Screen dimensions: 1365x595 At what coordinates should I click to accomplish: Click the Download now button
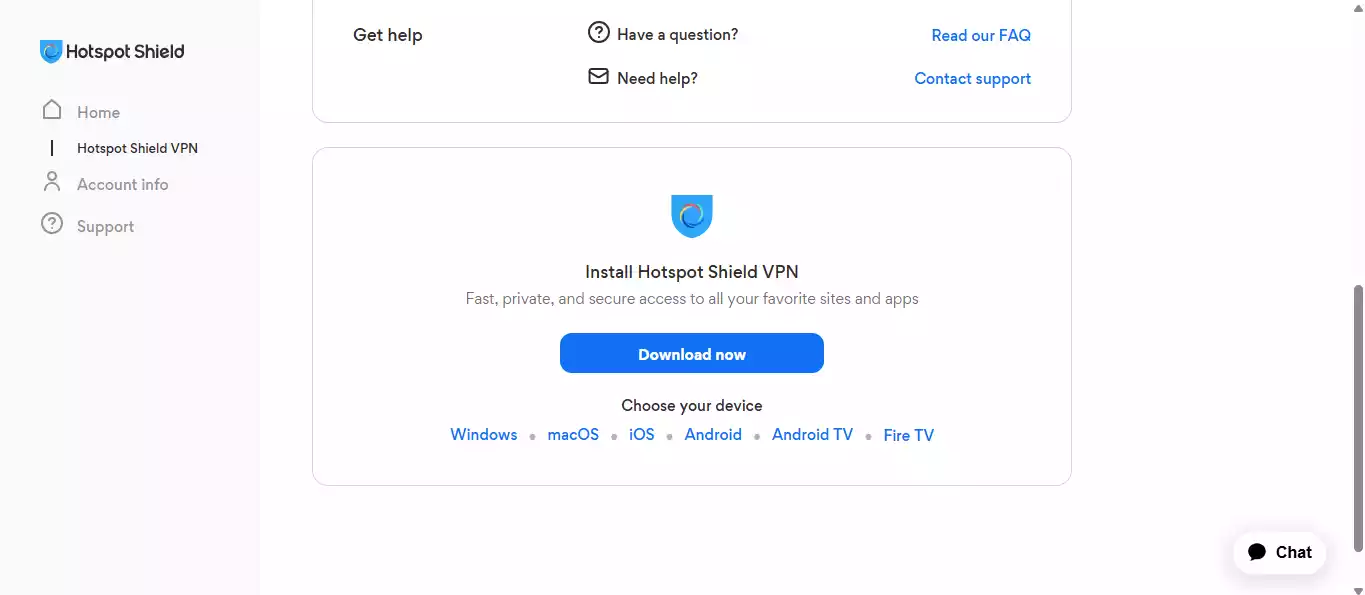(692, 353)
